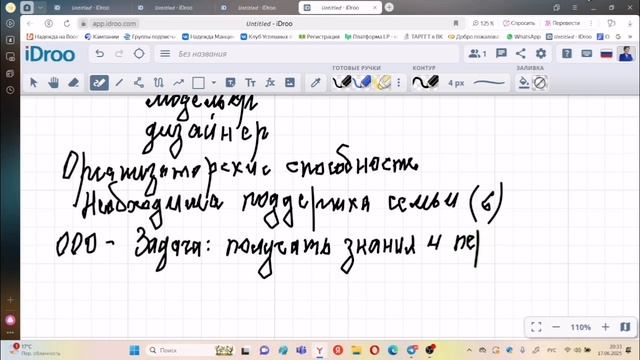640x360 pixels.
Task: Open fill color bucket
Action: tap(523, 83)
